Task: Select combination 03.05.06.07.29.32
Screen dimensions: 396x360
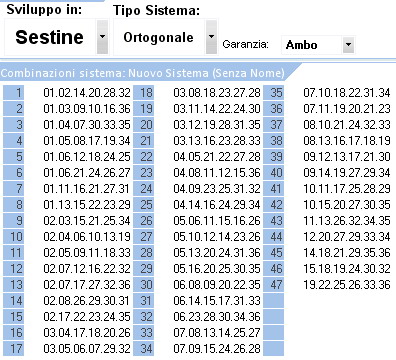Action: tap(87, 349)
